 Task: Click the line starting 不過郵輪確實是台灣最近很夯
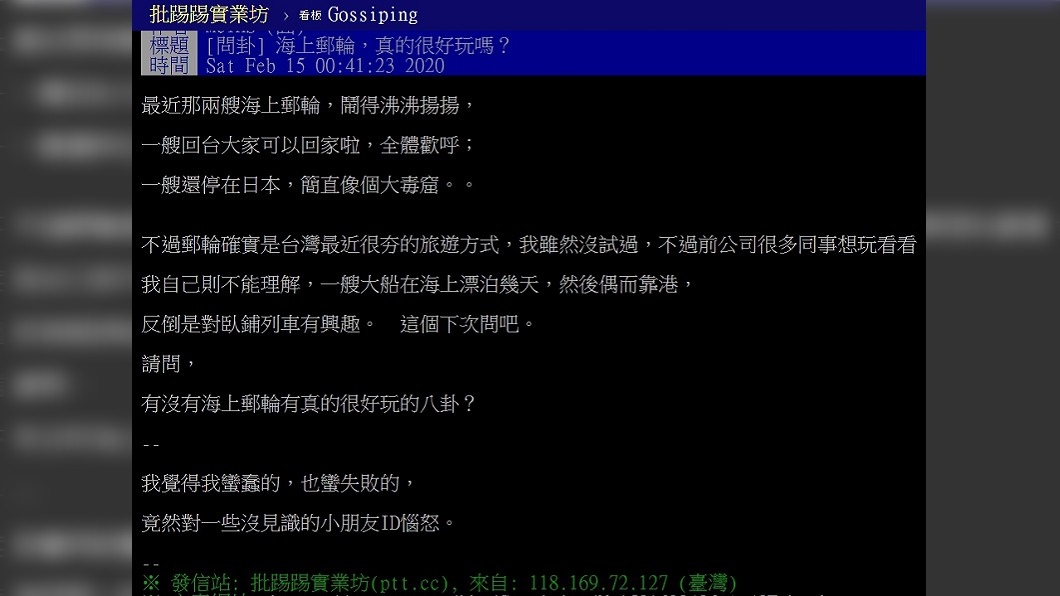point(529,245)
